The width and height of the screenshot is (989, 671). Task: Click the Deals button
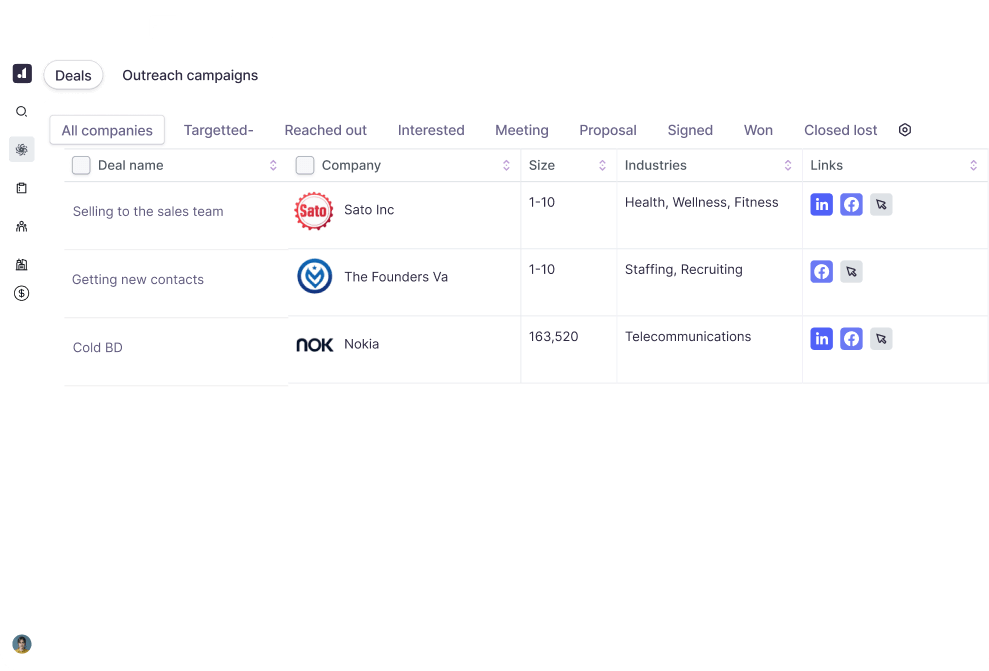click(x=73, y=76)
